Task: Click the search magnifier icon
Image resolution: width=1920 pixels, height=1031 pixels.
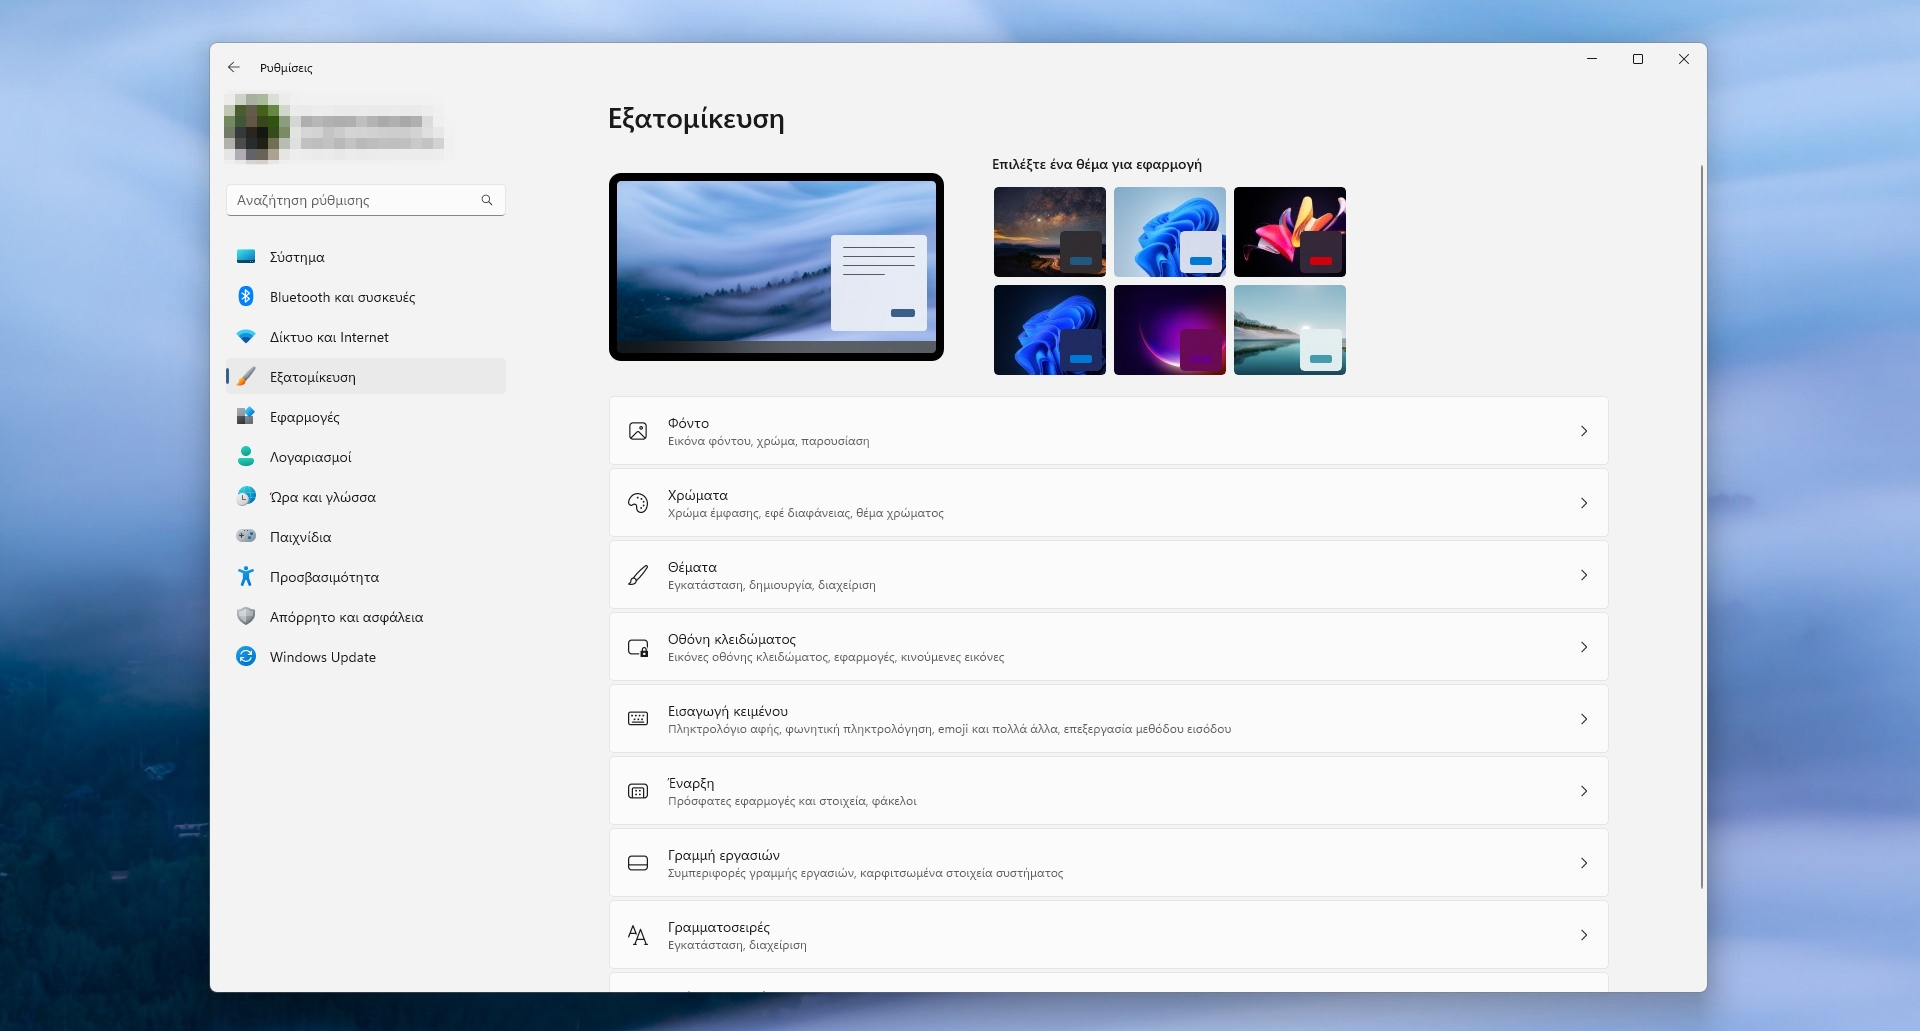Action: click(x=487, y=200)
